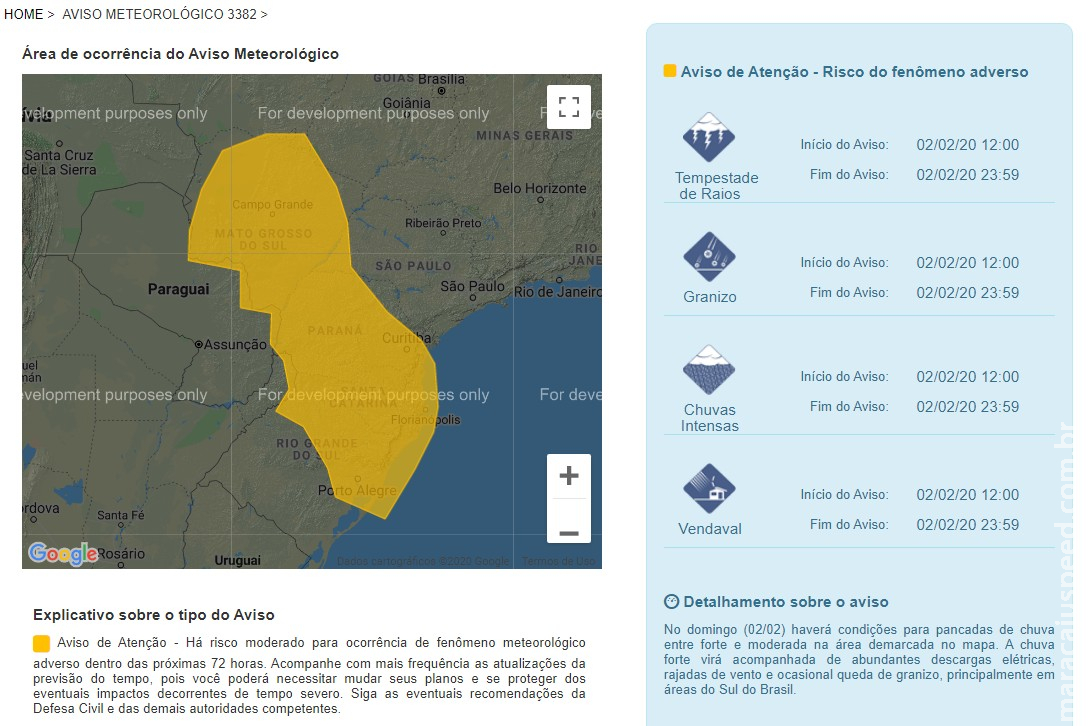The width and height of the screenshot is (1088, 726).
Task: Click the Vendaval label text
Action: (x=709, y=529)
